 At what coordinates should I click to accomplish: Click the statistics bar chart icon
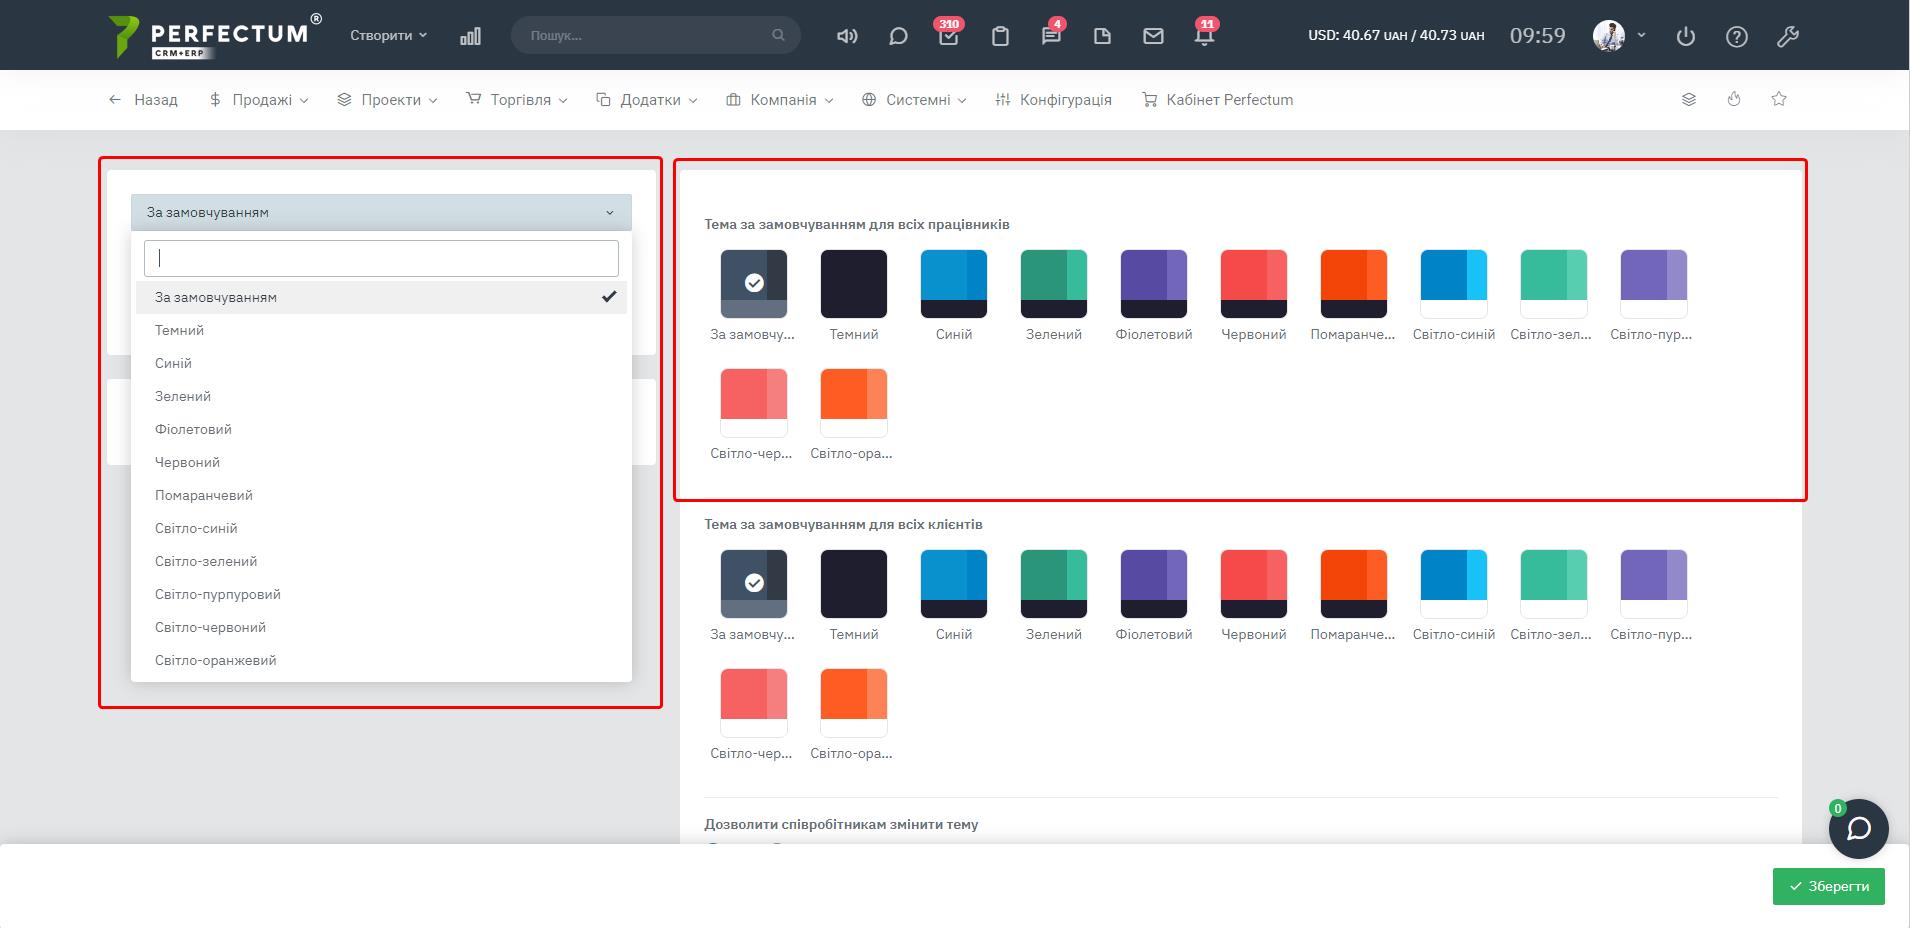click(470, 36)
